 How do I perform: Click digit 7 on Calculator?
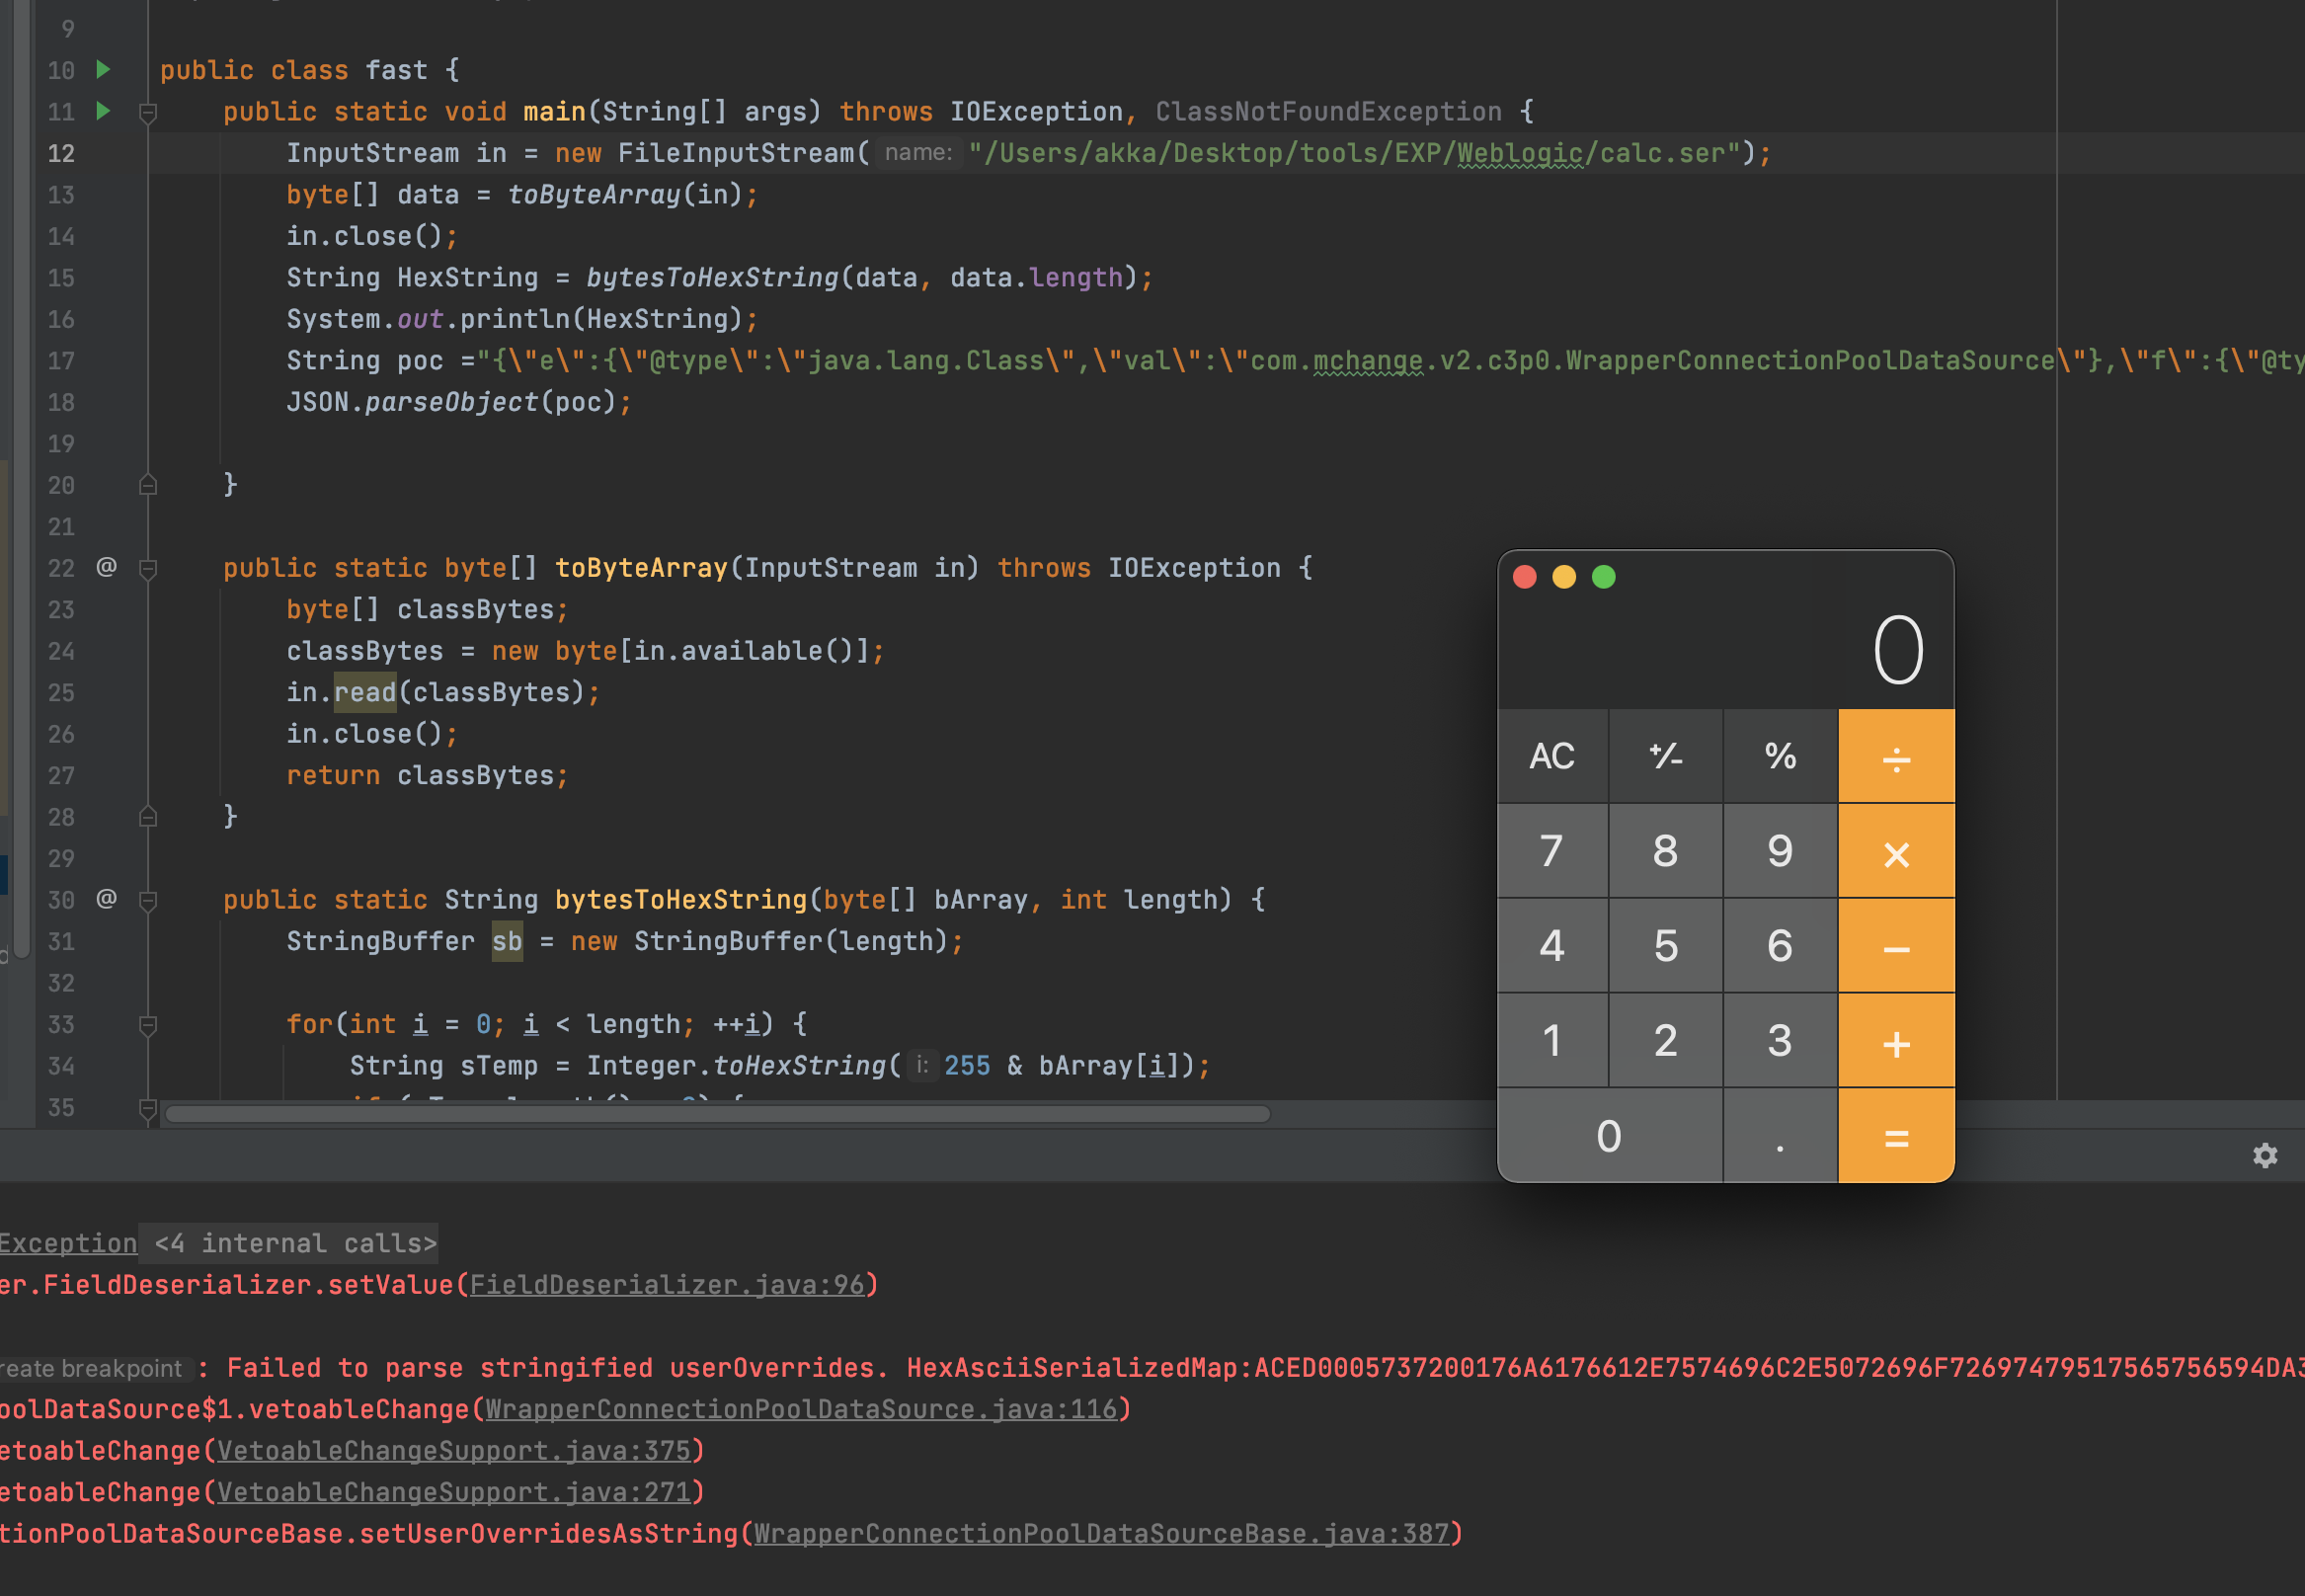(x=1552, y=851)
